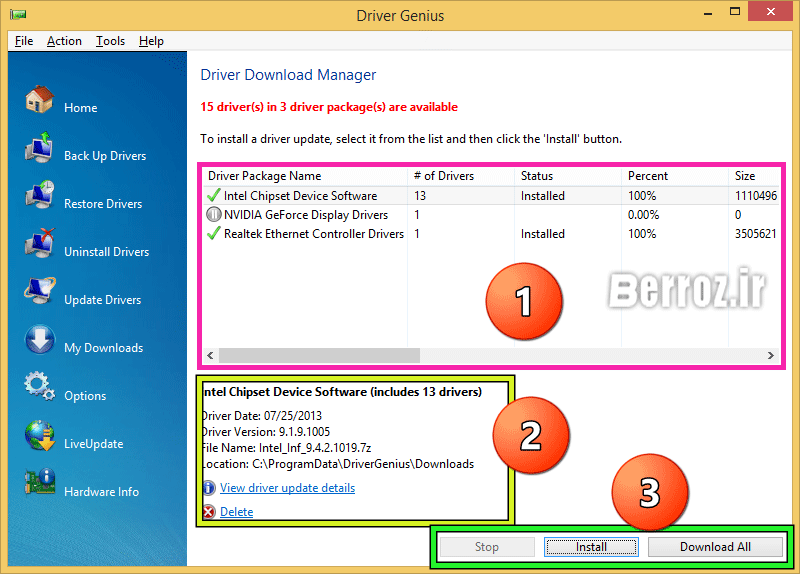The height and width of the screenshot is (574, 800).
Task: Click the Install button
Action: pos(591,547)
